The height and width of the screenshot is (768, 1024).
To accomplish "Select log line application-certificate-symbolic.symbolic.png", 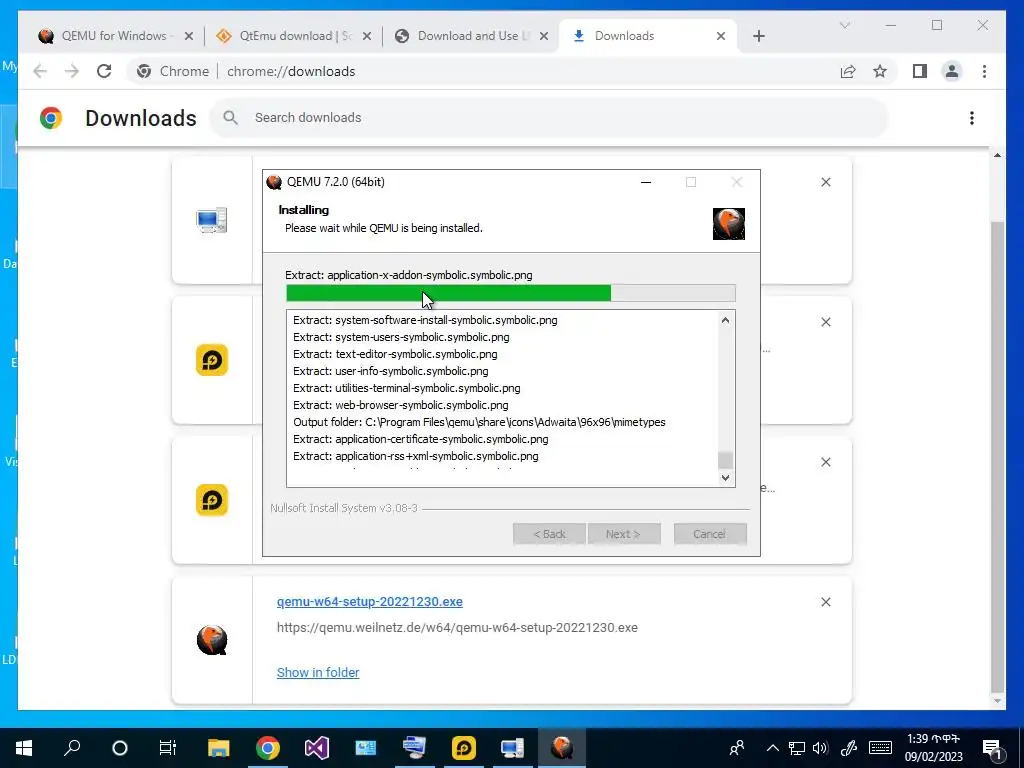I will 421,439.
